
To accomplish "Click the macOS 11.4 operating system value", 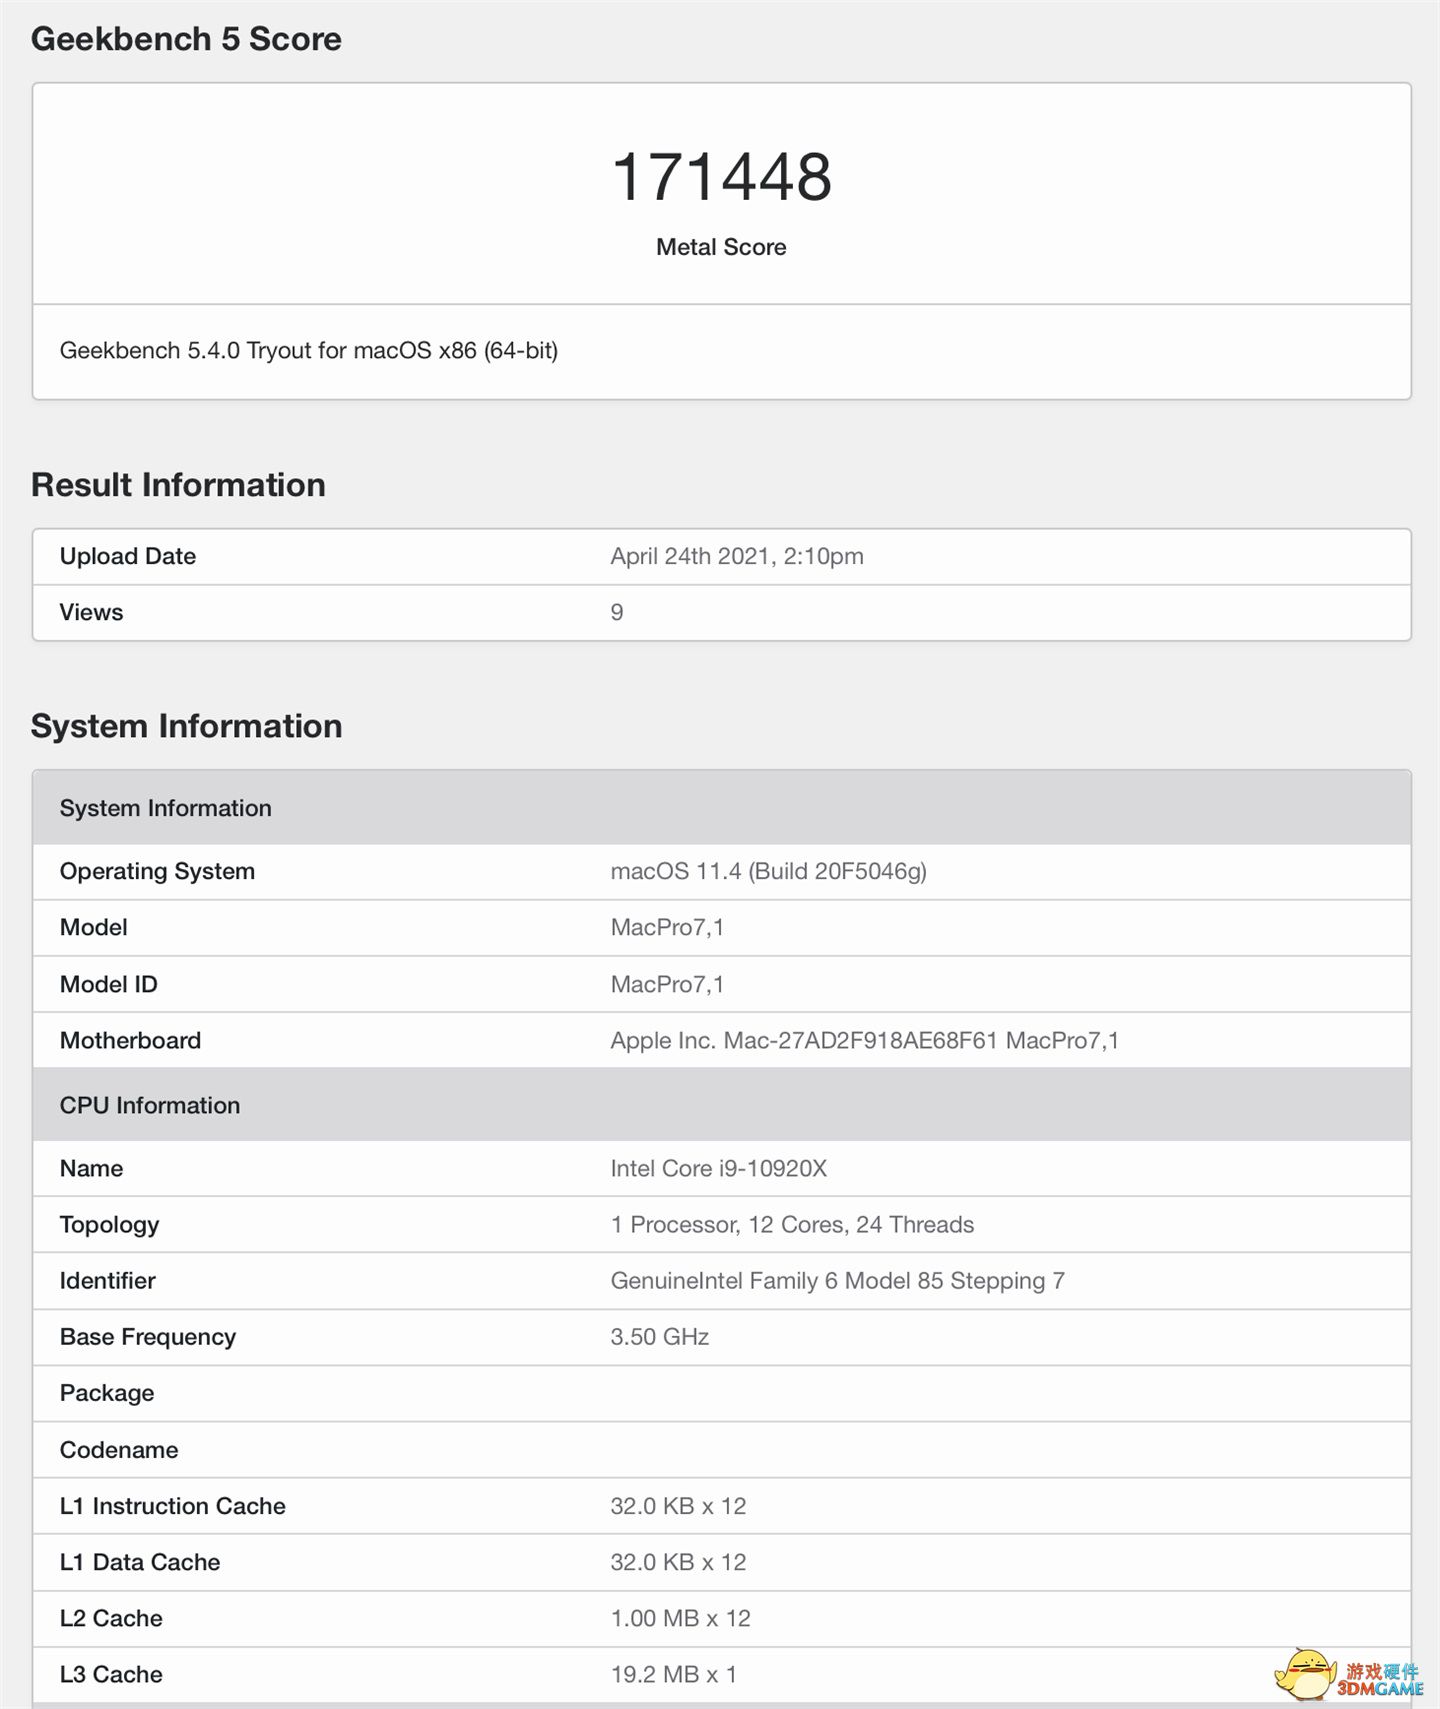I will (x=768, y=871).
